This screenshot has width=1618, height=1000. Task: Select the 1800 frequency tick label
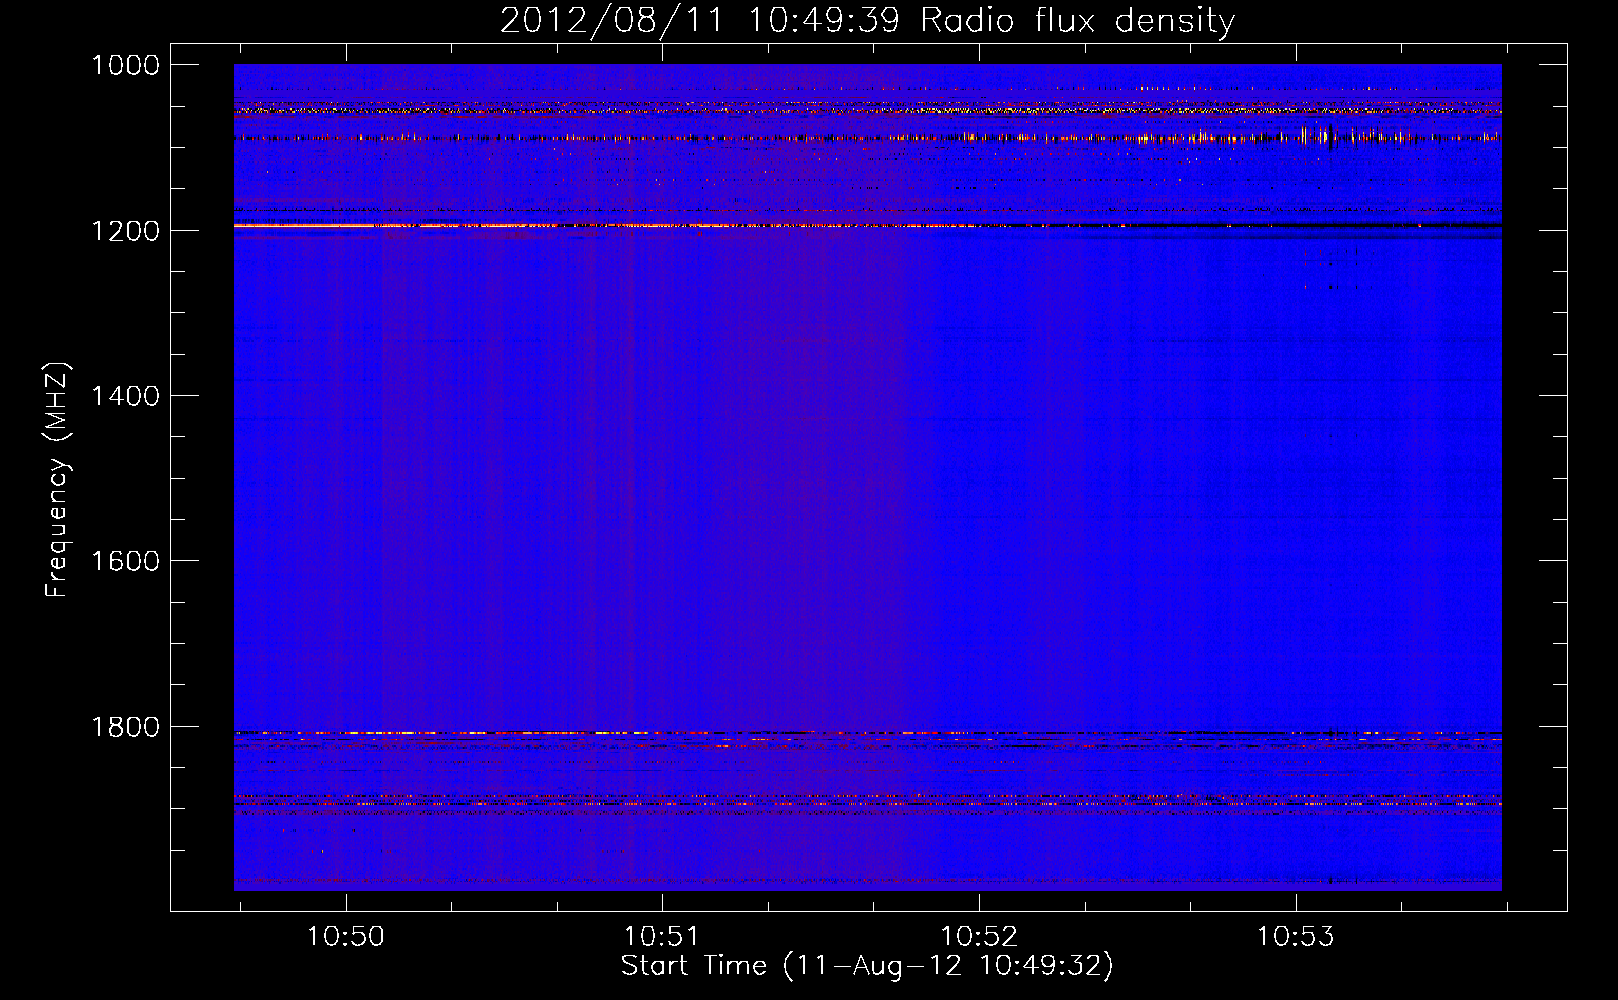[125, 727]
